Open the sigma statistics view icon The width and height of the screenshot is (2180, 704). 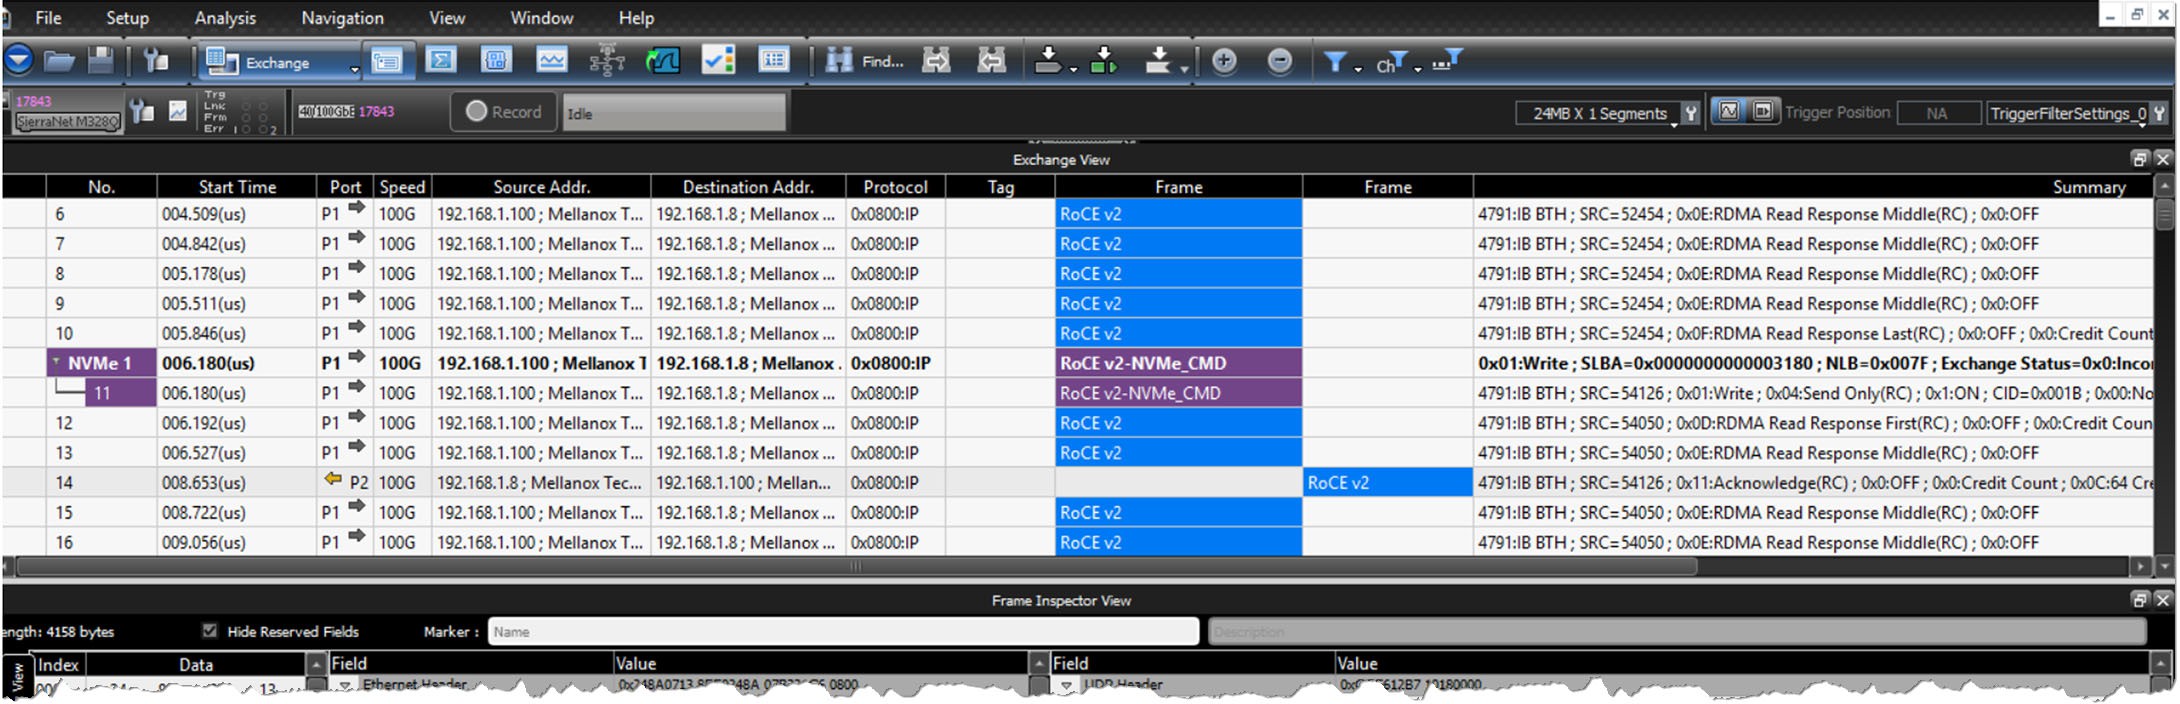coord(441,61)
